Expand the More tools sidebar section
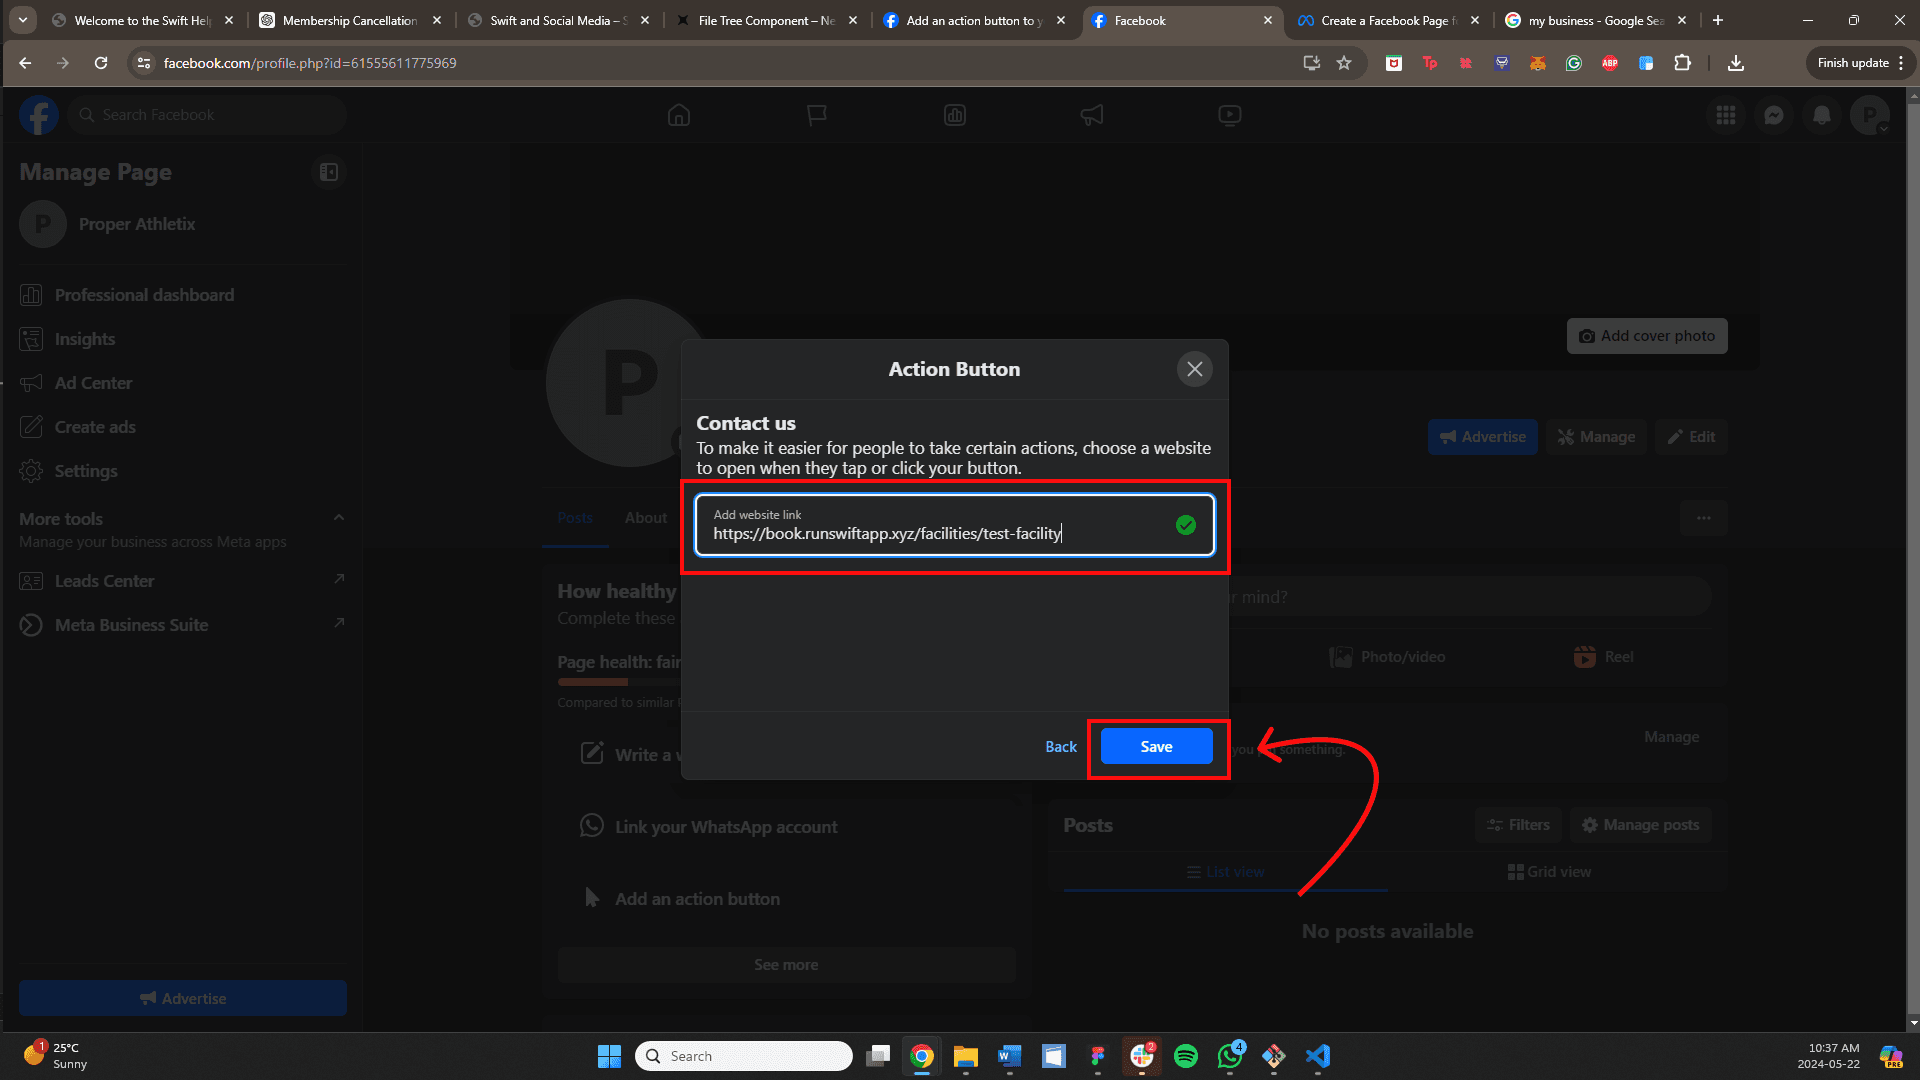 [338, 516]
